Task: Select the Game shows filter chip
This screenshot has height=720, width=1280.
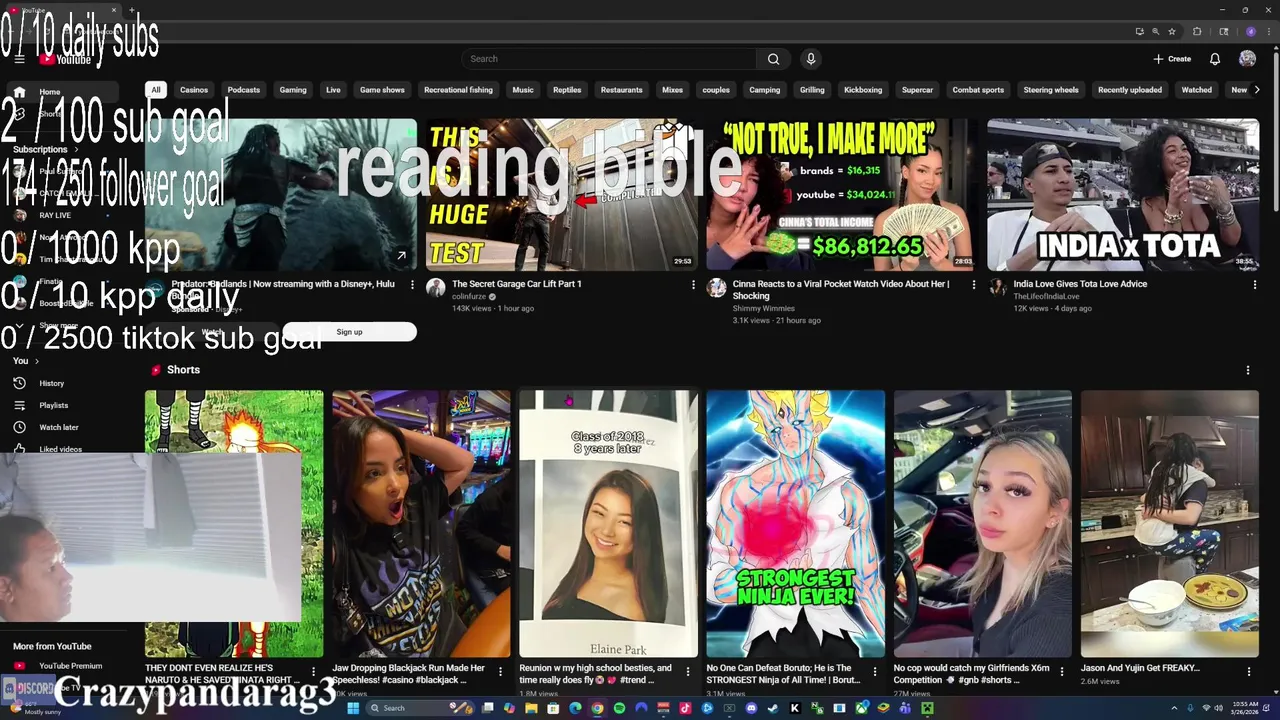Action: click(382, 90)
